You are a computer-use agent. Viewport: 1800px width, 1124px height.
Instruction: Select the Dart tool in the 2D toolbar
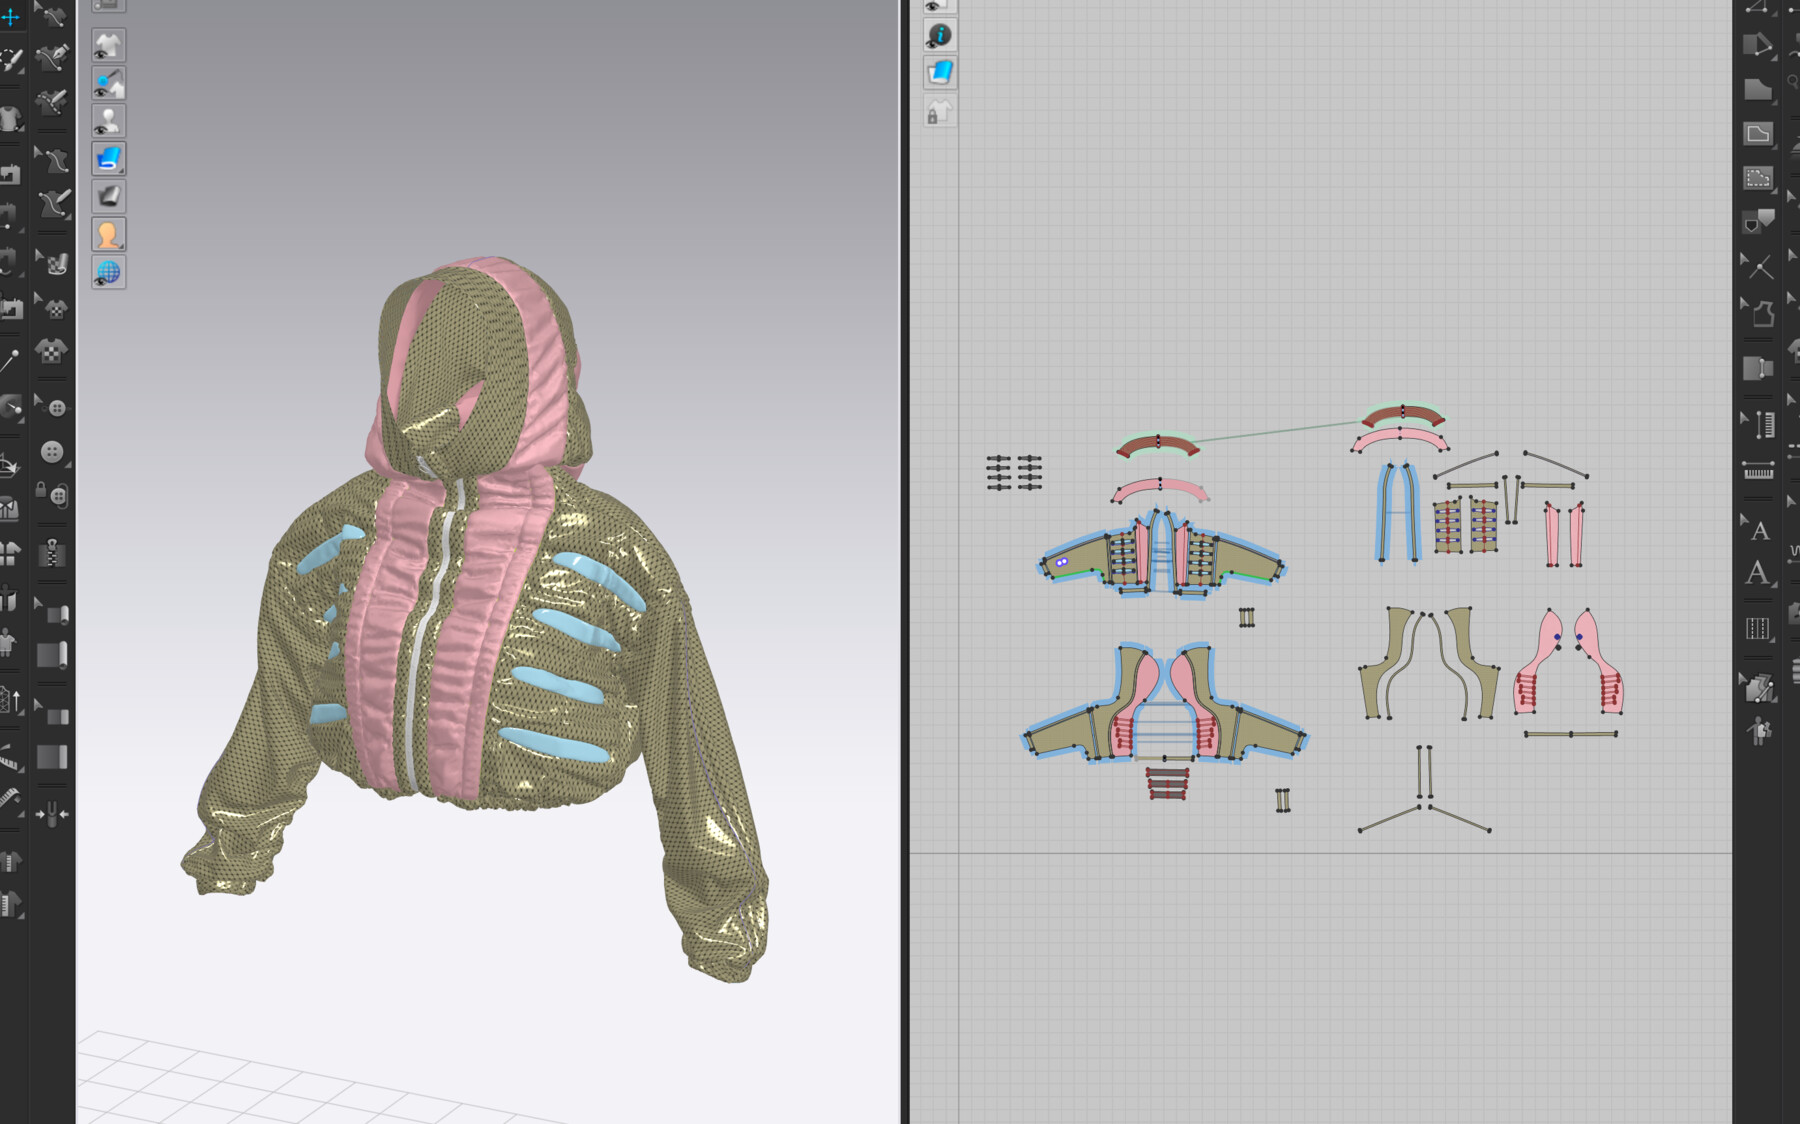pos(1755,219)
